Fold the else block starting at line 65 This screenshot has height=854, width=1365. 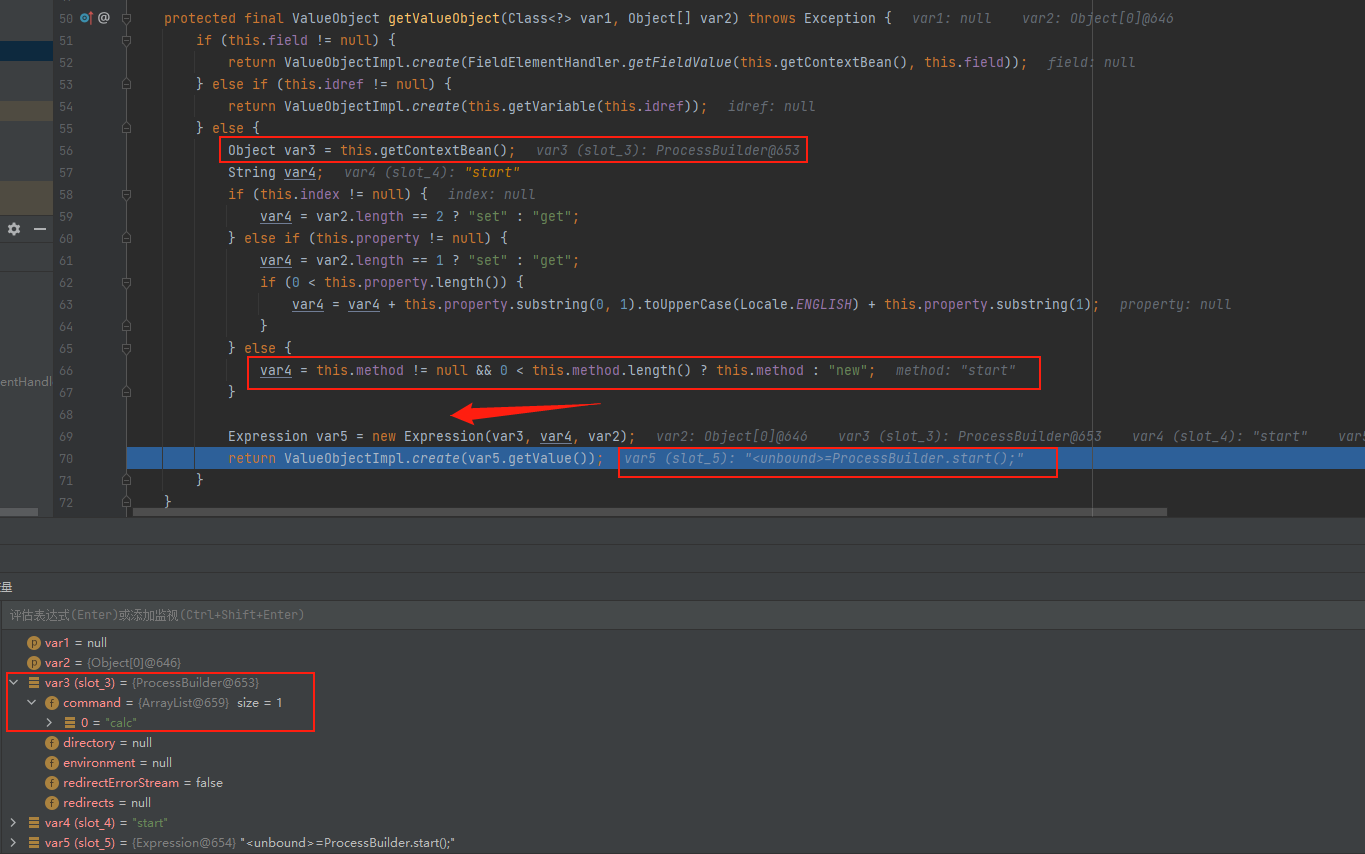[126, 348]
